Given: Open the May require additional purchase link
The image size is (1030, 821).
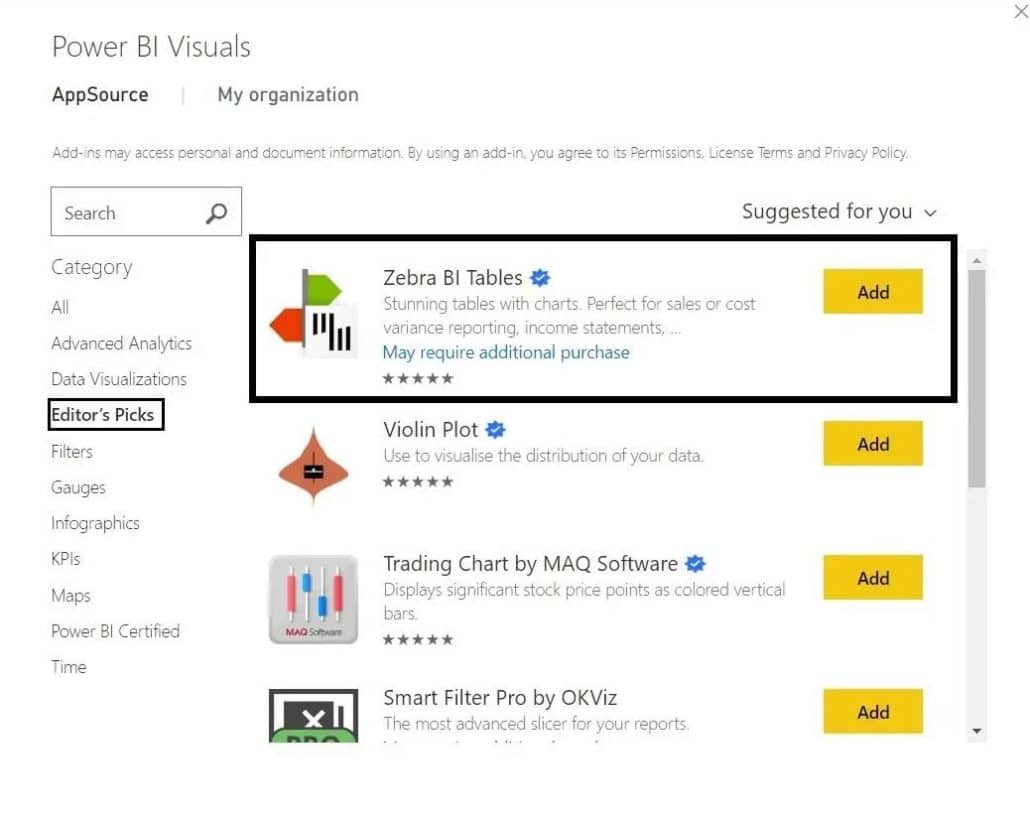Looking at the screenshot, I should (506, 352).
